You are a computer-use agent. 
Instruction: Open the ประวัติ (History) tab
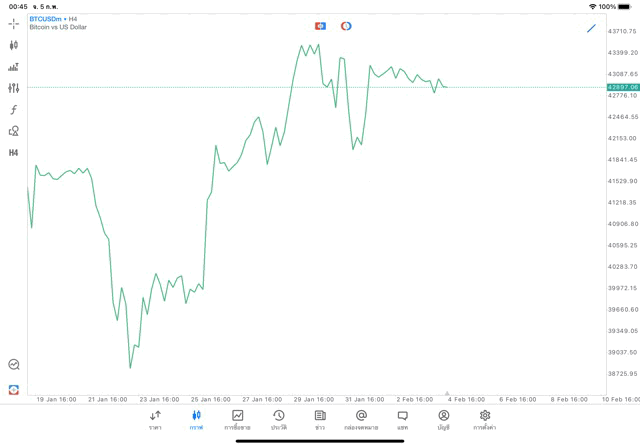point(279,420)
